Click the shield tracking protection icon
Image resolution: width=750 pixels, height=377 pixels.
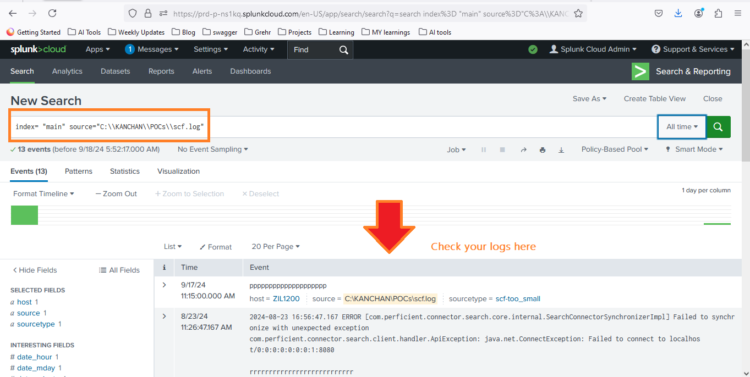[133, 13]
